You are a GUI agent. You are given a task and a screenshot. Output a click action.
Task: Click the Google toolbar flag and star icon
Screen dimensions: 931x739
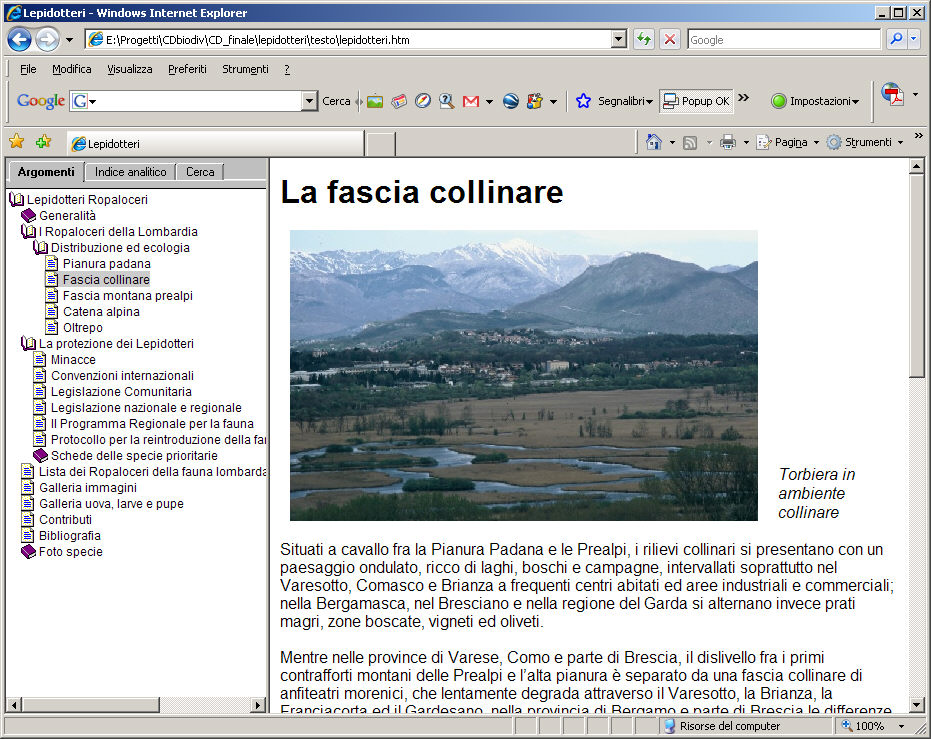(534, 102)
